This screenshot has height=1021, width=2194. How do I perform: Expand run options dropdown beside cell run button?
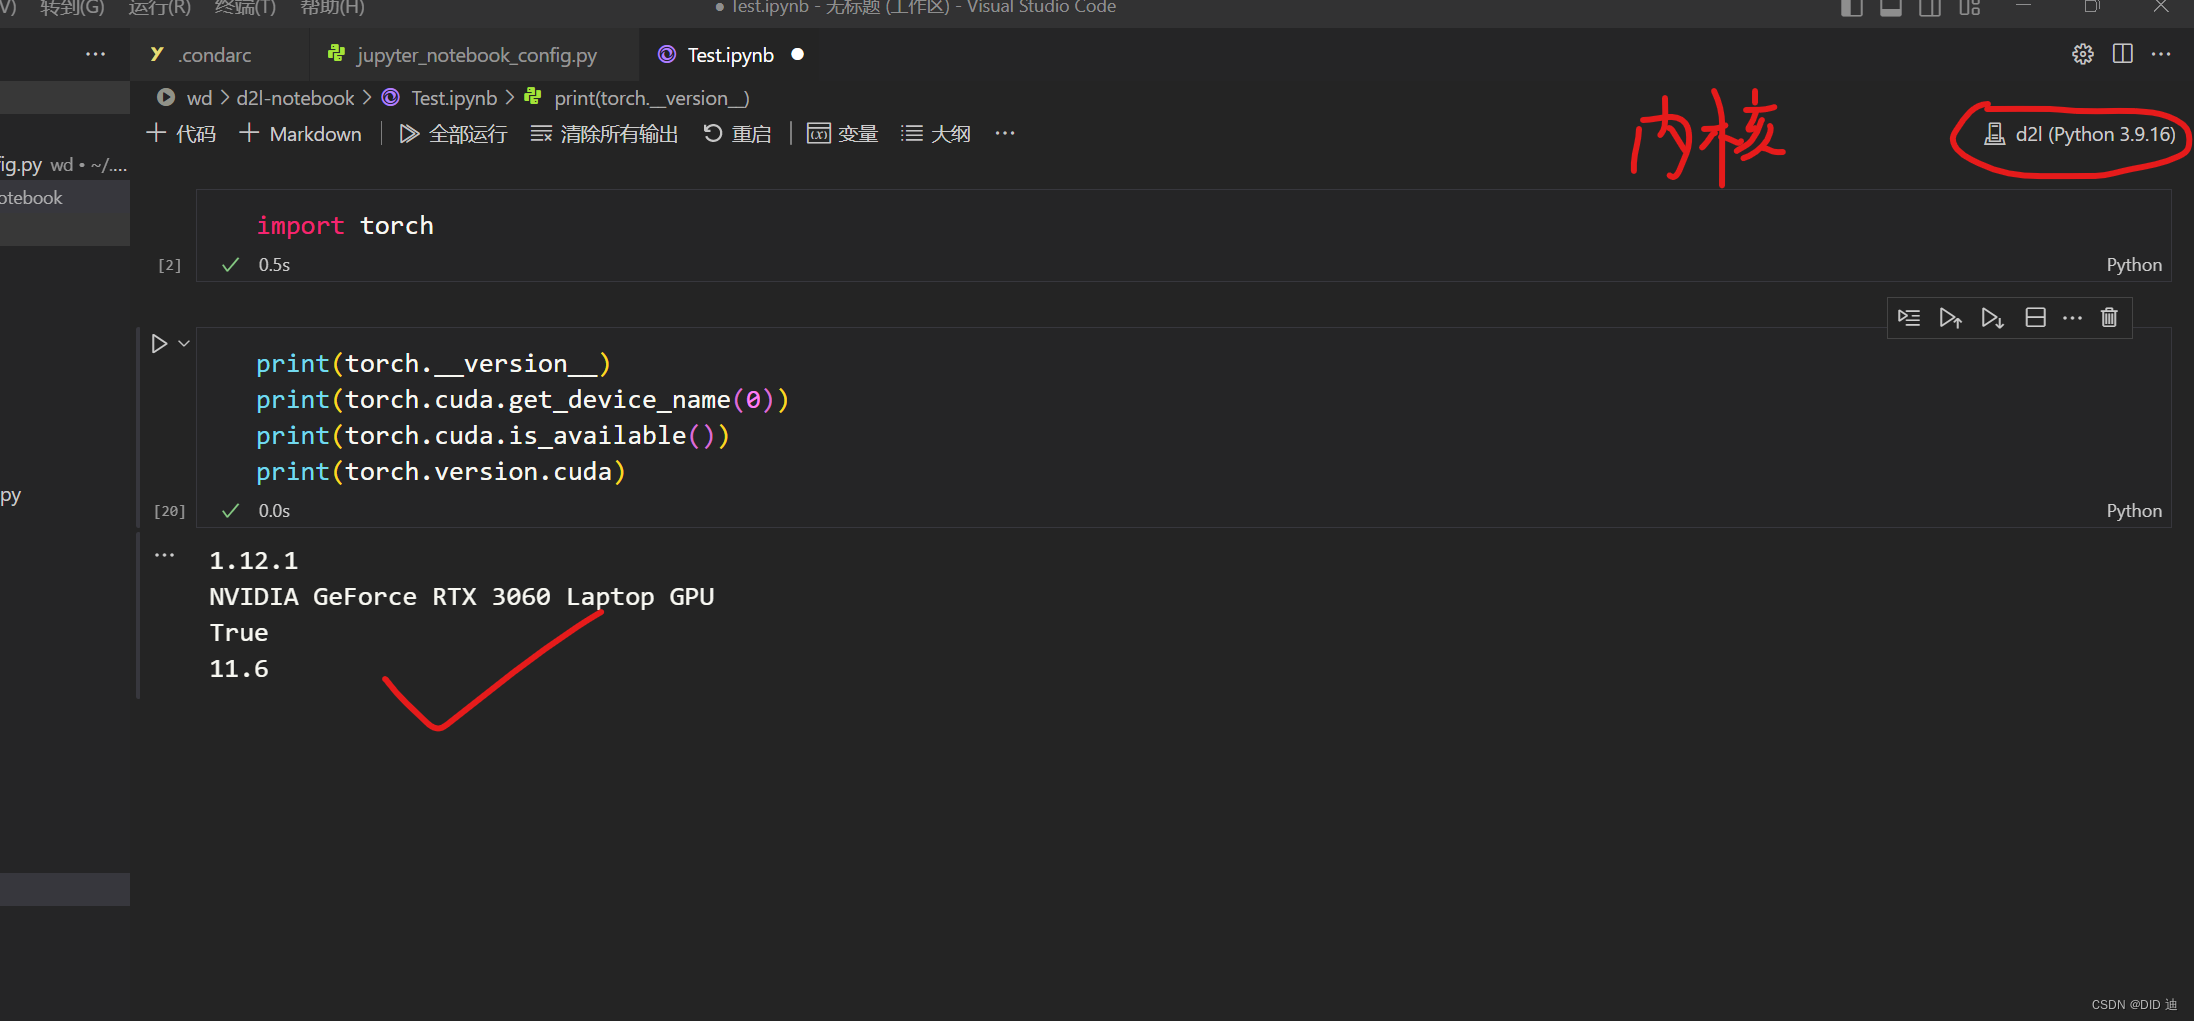[184, 344]
